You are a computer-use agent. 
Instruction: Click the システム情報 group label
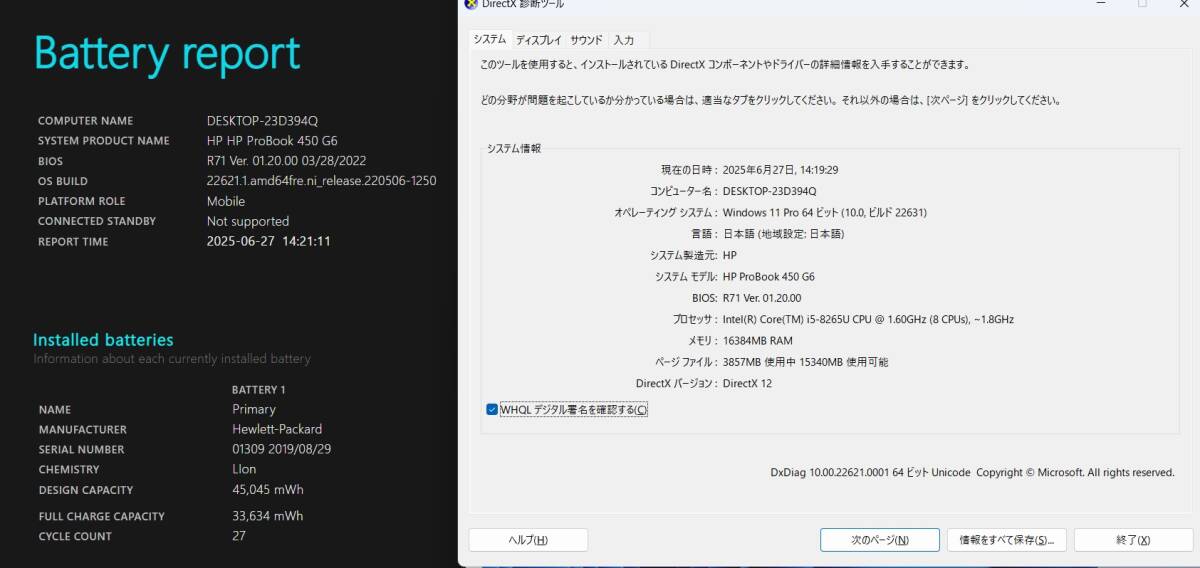pyautogui.click(x=514, y=148)
